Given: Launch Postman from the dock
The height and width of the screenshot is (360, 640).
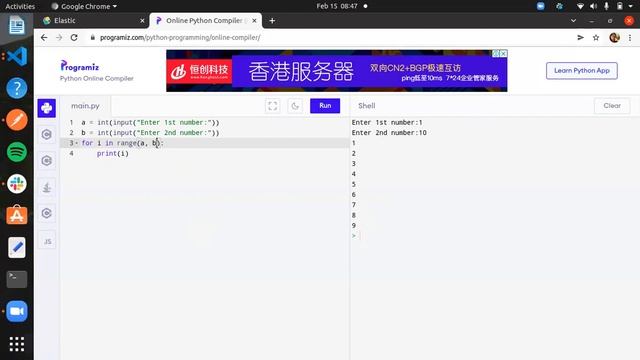Looking at the screenshot, I should point(17,120).
